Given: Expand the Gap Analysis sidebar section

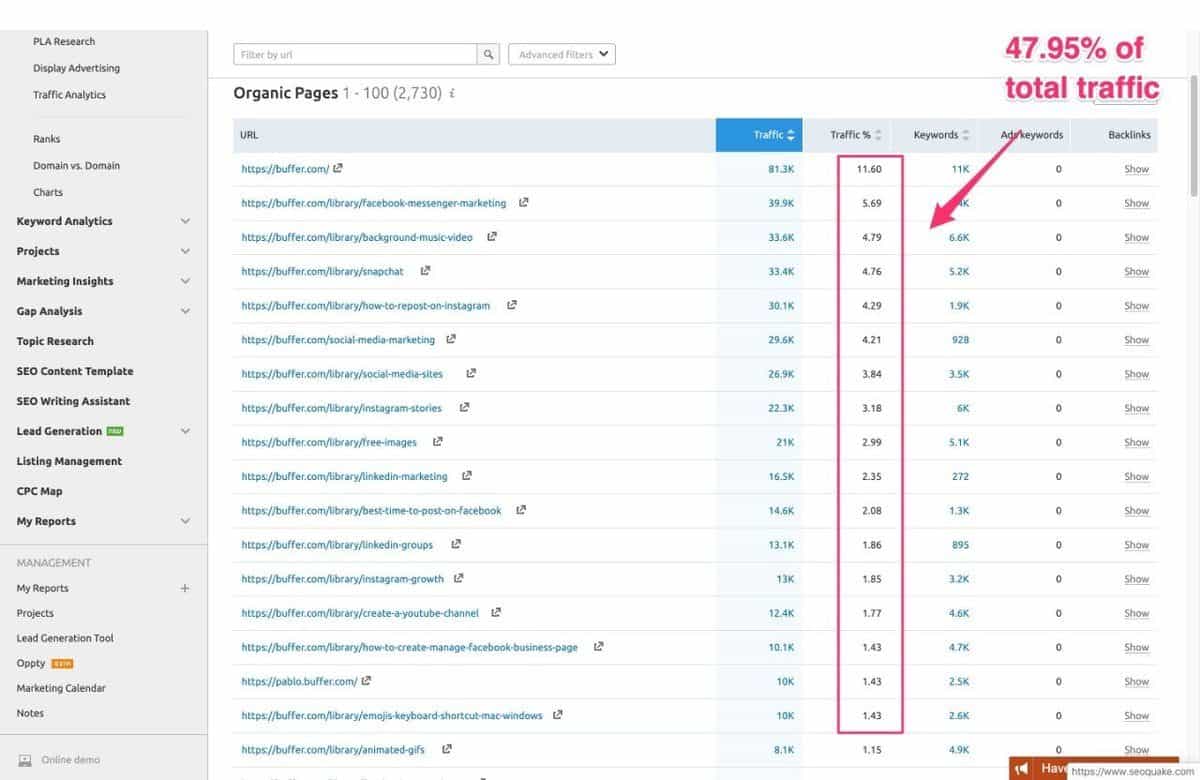Looking at the screenshot, I should coord(185,312).
